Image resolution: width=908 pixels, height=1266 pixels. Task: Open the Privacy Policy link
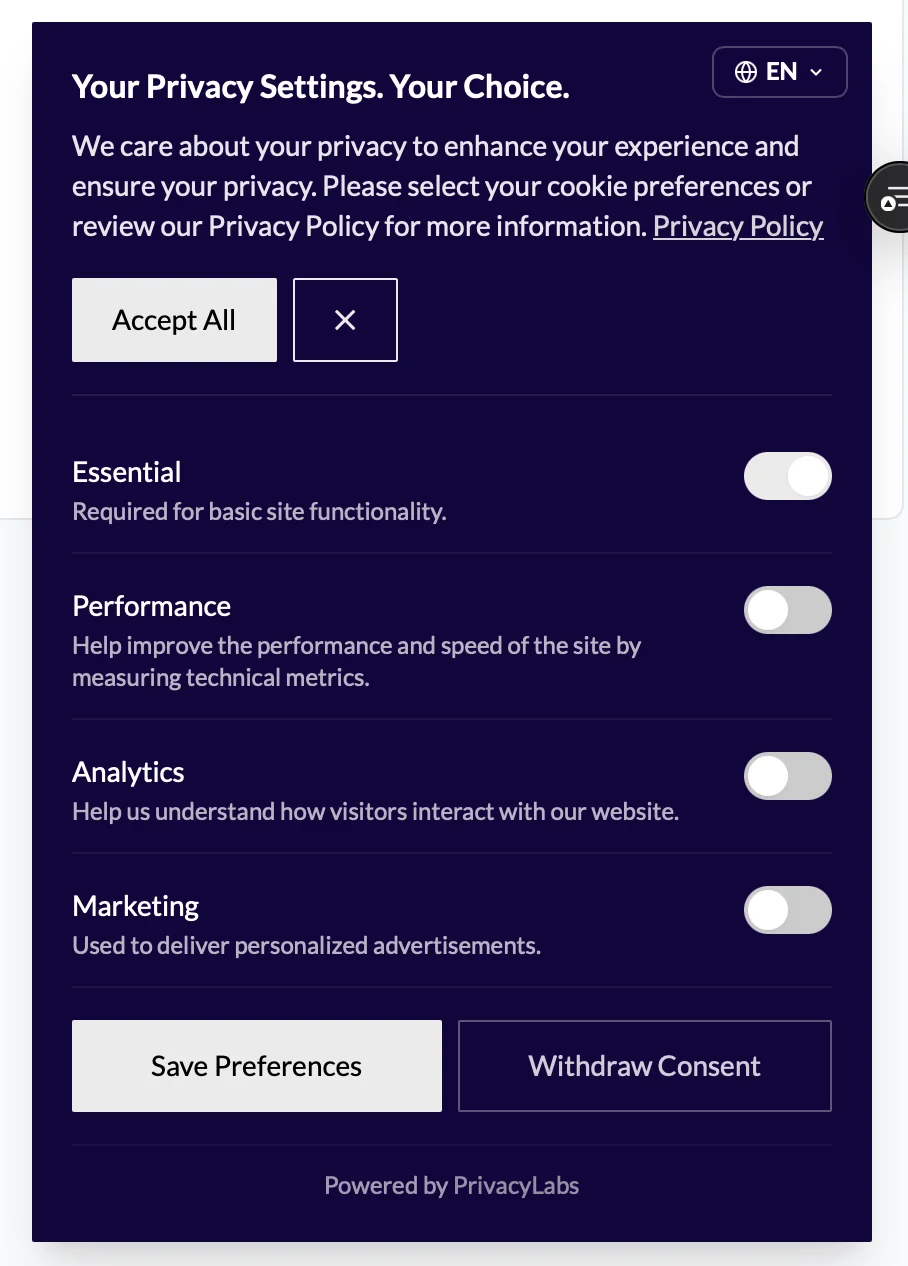738,226
